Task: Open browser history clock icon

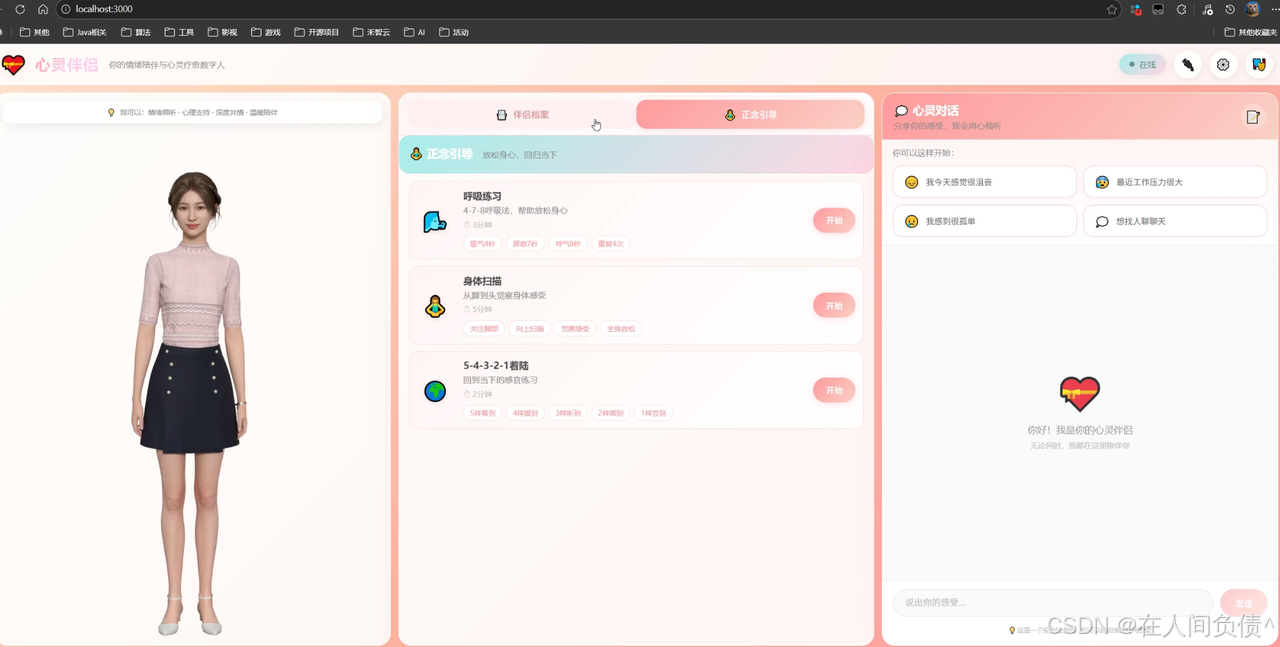Action: coord(1230,9)
